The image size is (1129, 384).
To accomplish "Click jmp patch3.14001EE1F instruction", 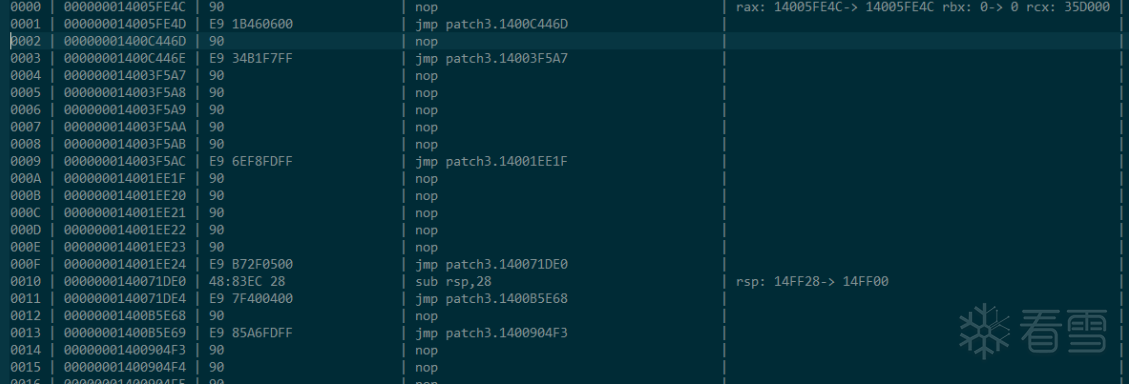I will (491, 161).
